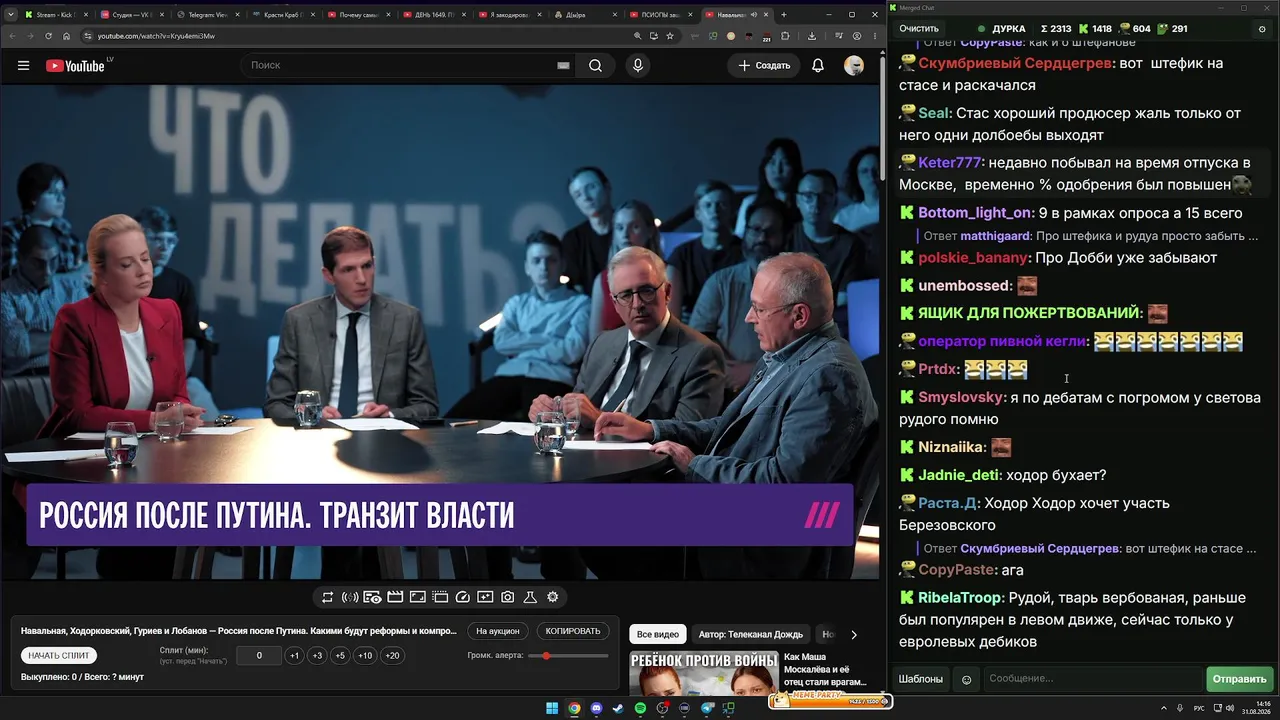Viewport: 1280px width, 720px height.
Task: Click username RibelaTroop in chat
Action: (x=959, y=598)
